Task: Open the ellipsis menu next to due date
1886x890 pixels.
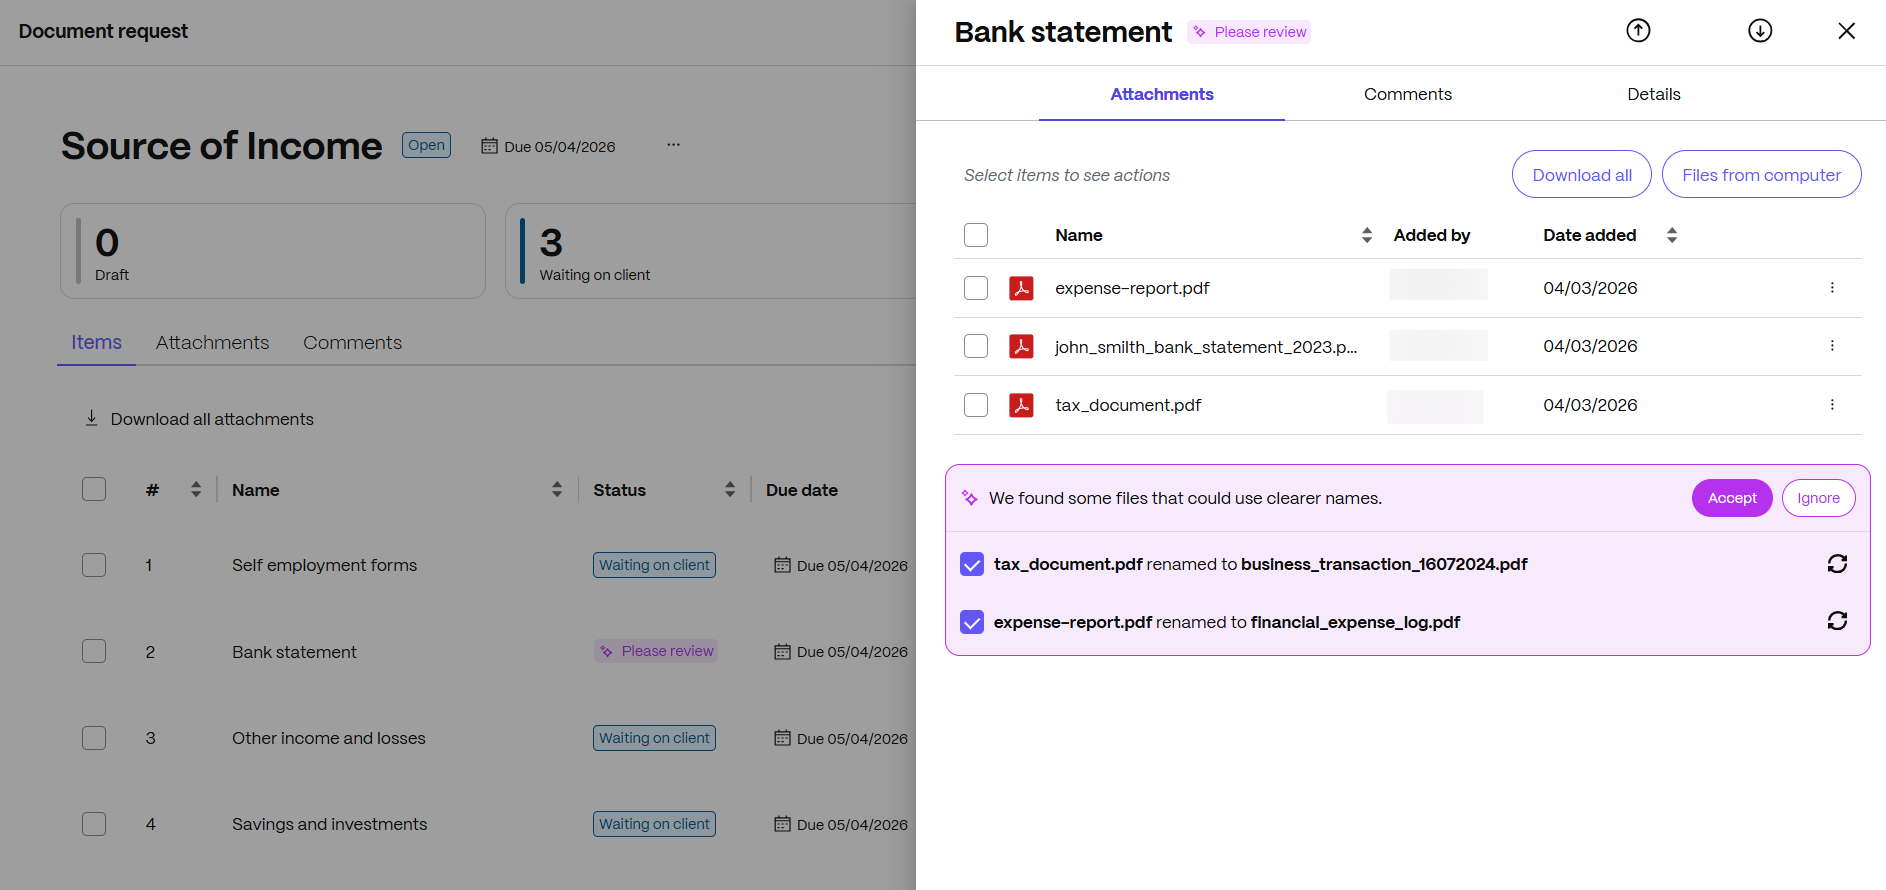Action: pos(674,145)
